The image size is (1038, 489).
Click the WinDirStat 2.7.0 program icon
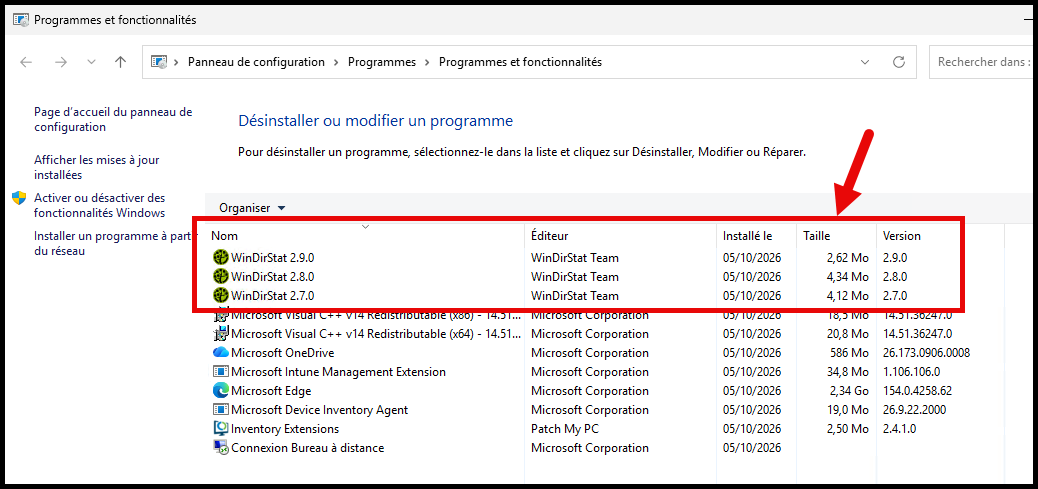220,295
